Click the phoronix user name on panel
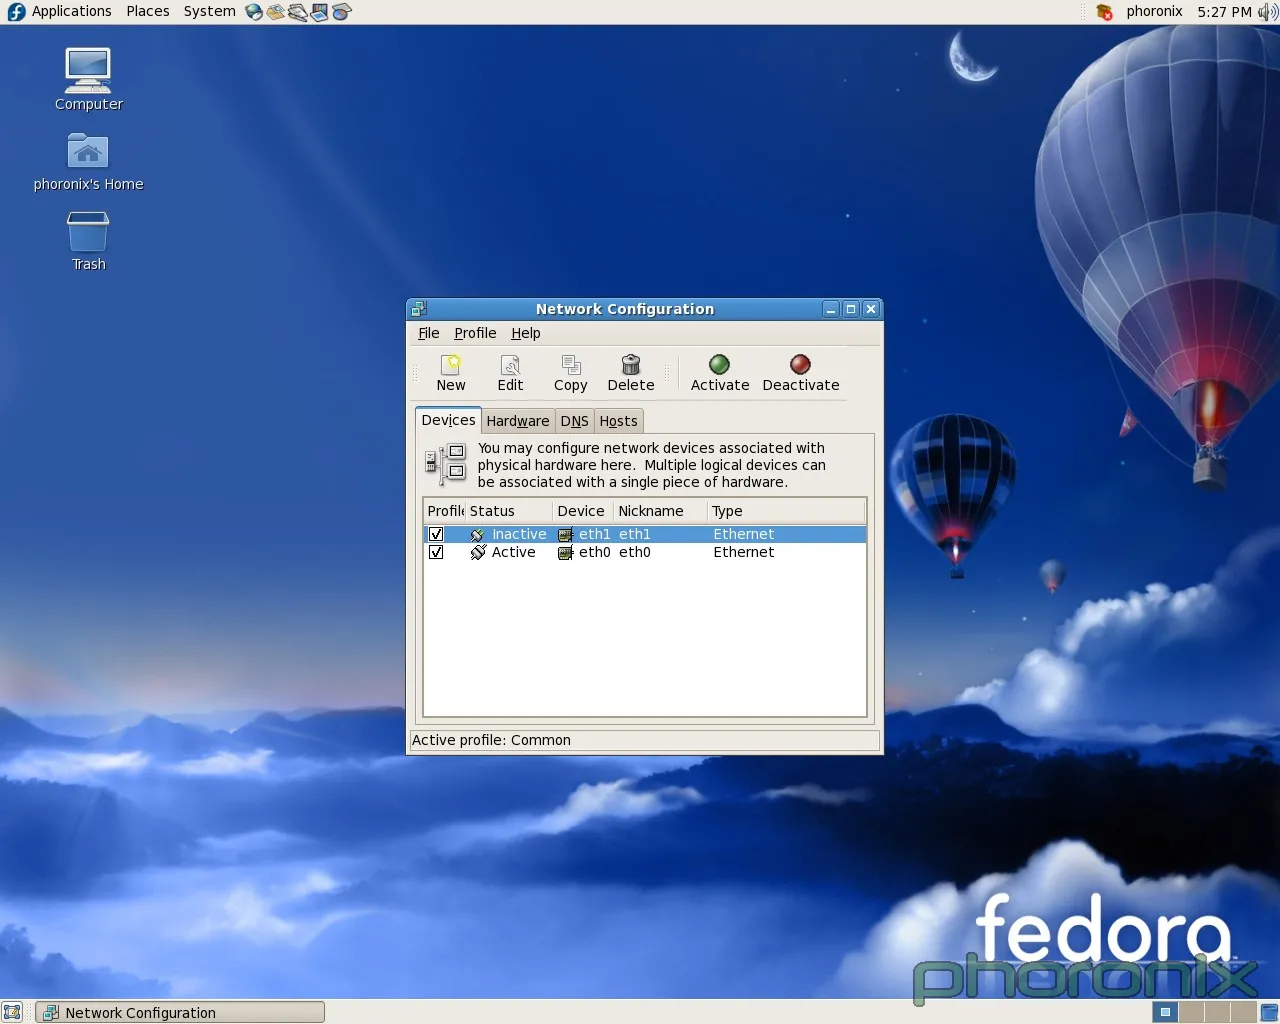The width and height of the screenshot is (1280, 1024). click(x=1154, y=11)
